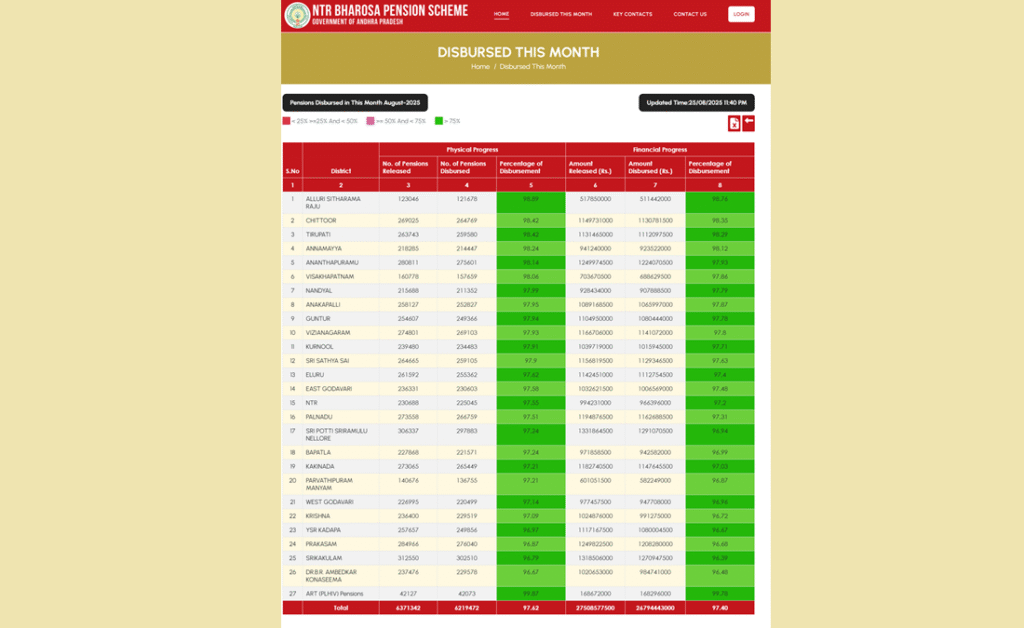
Task: Click the Andhra Pradesh government emblem logo
Action: pos(297,15)
